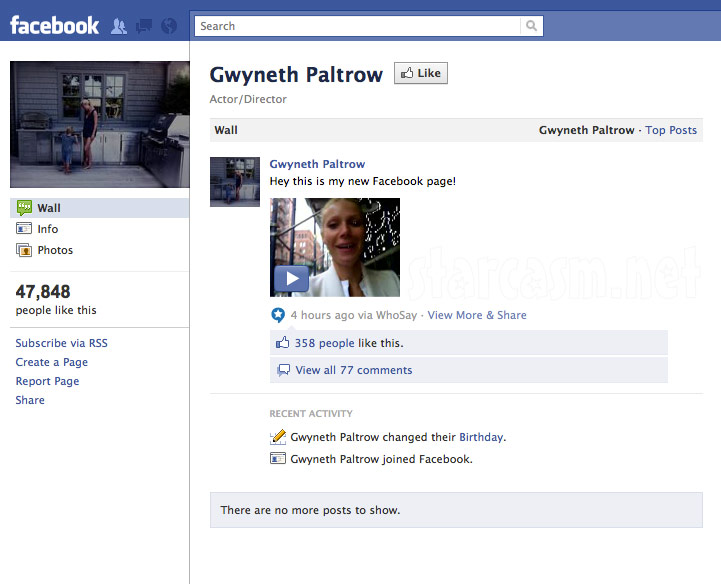This screenshot has width=721, height=584.
Task: Click Create a Page link
Action: [x=52, y=362]
